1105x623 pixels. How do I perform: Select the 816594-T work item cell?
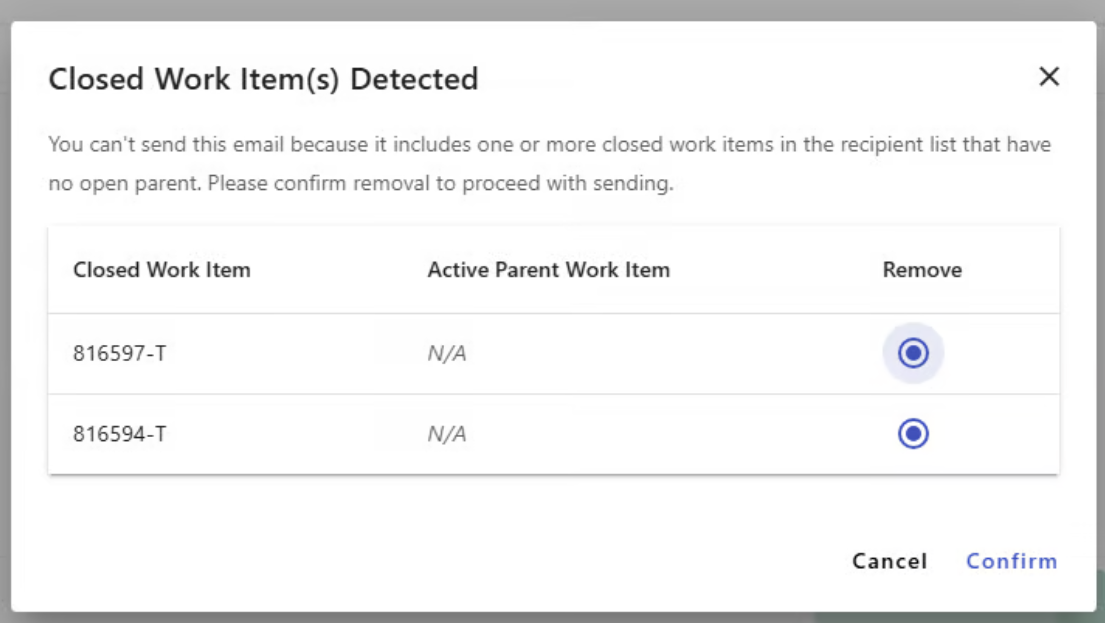click(120, 434)
